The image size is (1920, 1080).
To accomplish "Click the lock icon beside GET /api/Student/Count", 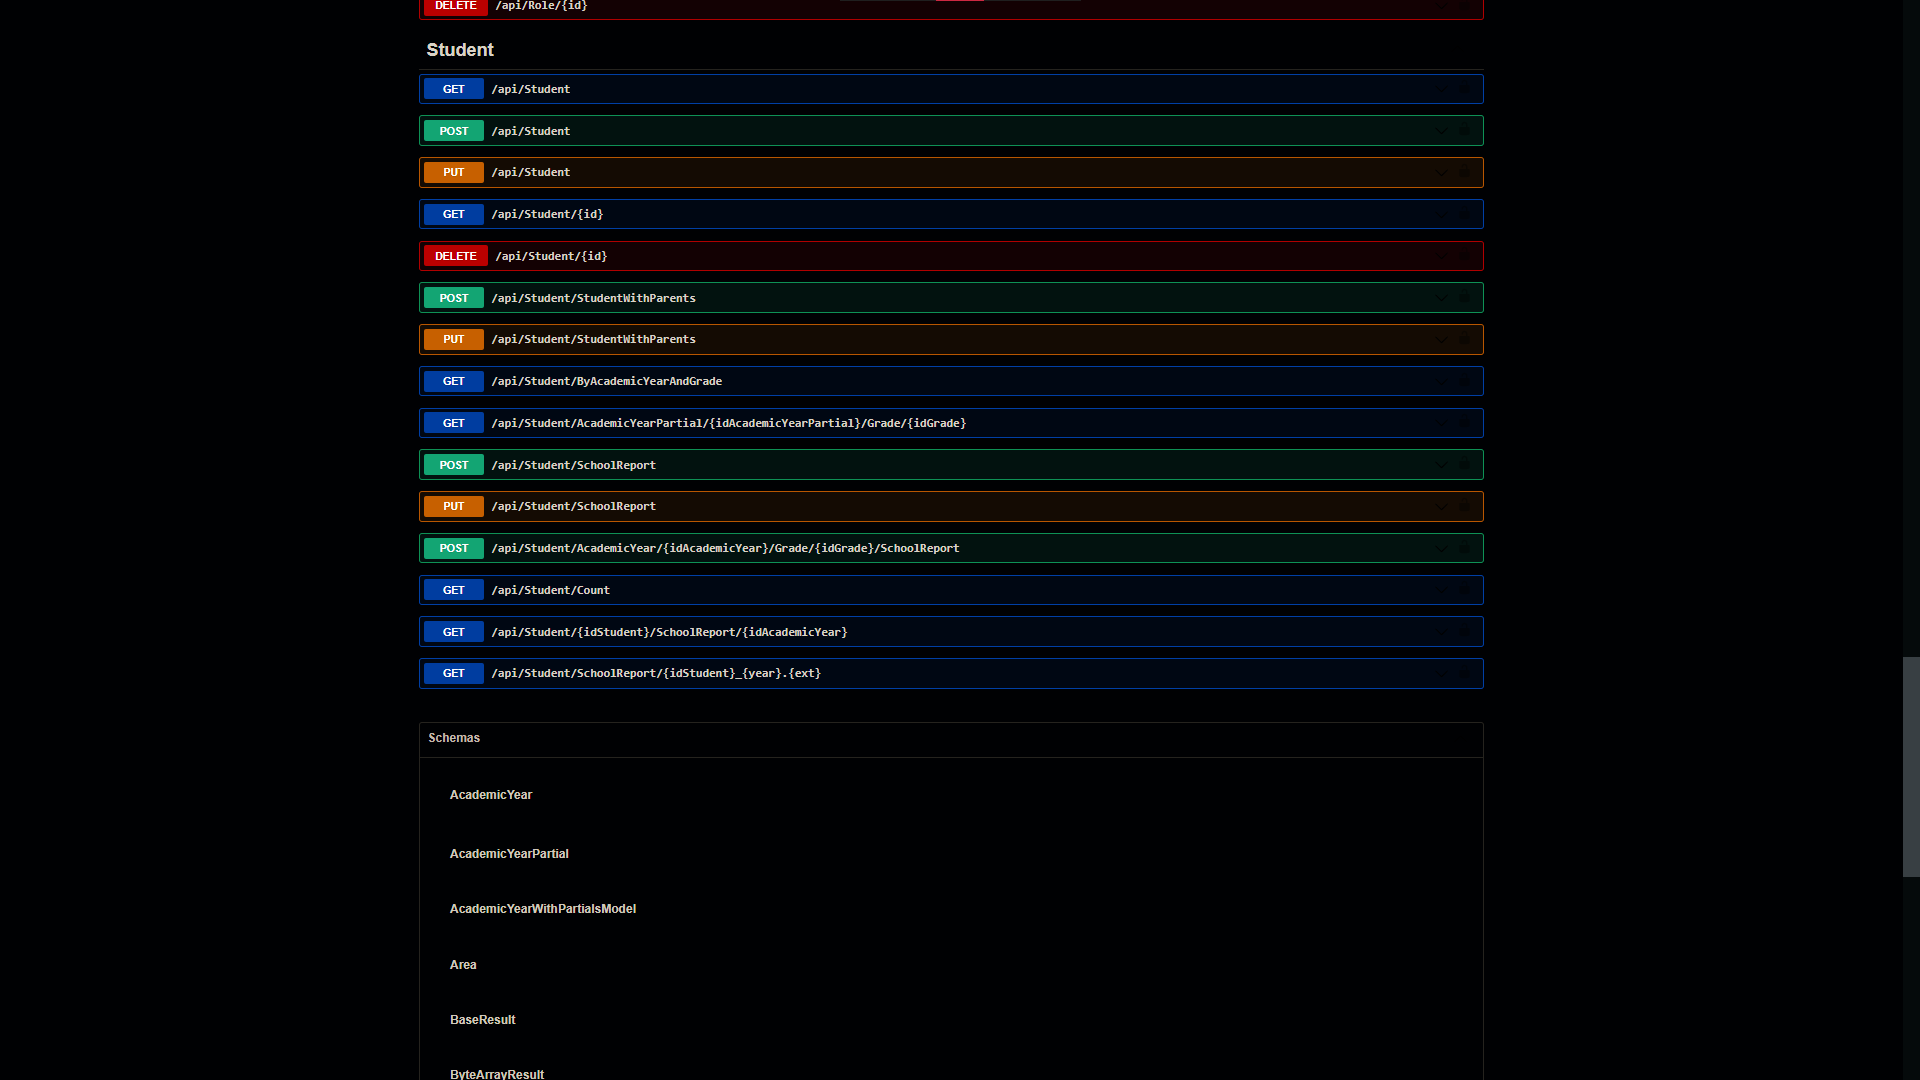I will click(1464, 590).
